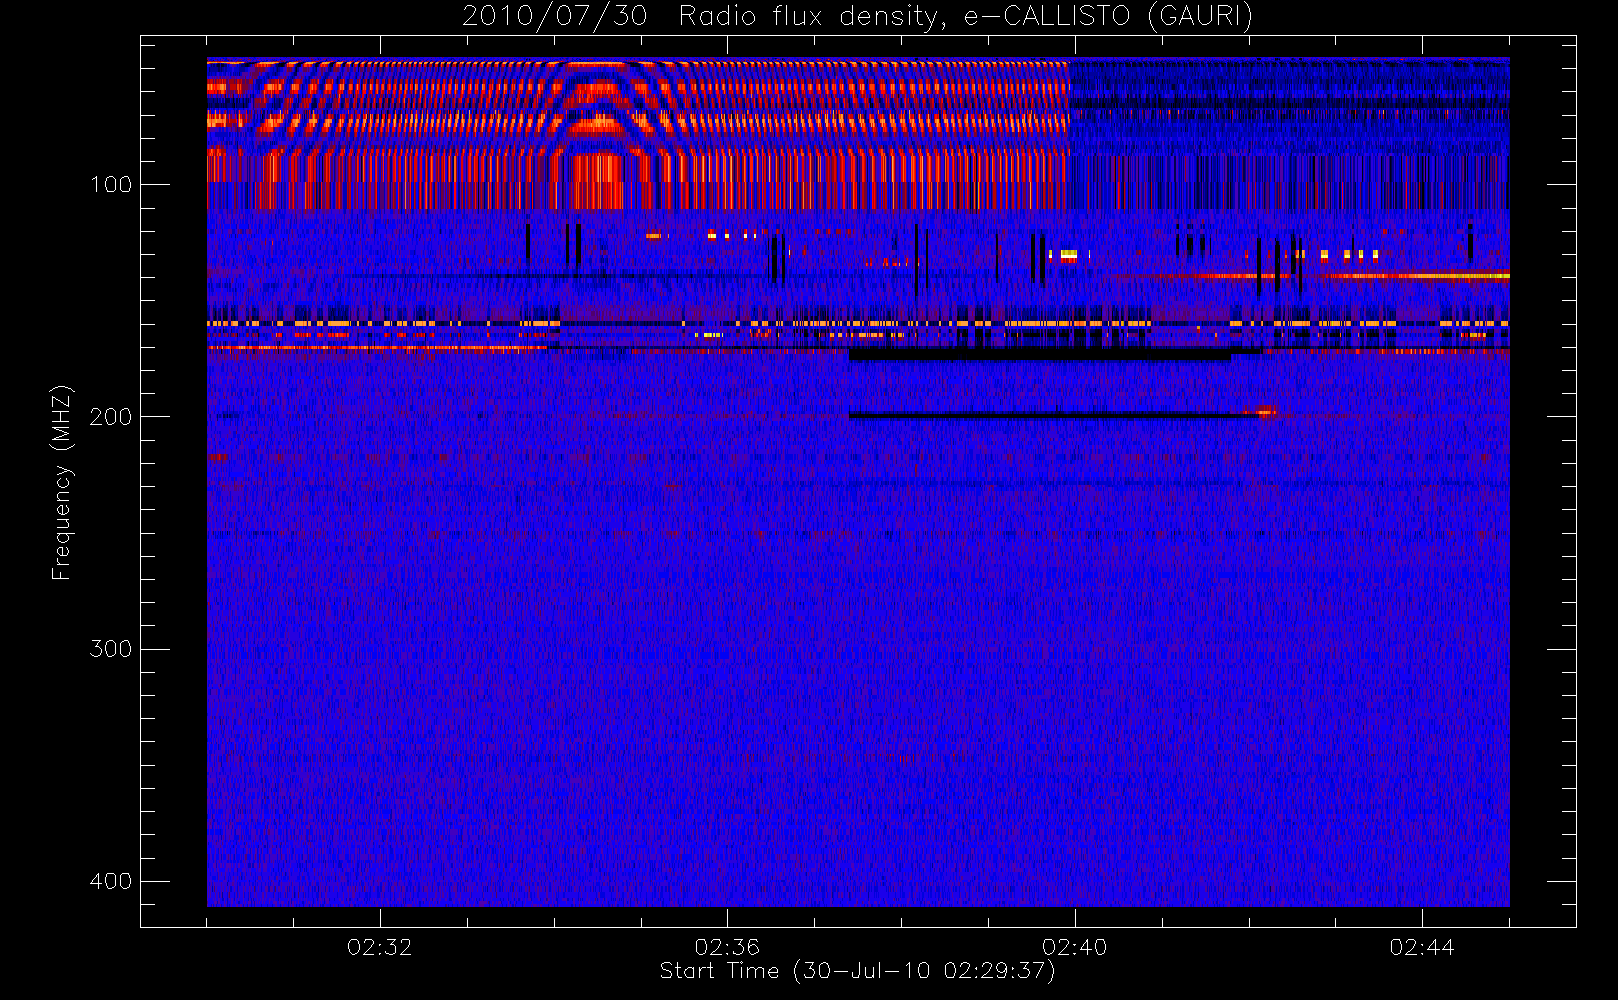Click the 02:40 time tick label
The width and height of the screenshot is (1618, 1000).
[x=1075, y=947]
